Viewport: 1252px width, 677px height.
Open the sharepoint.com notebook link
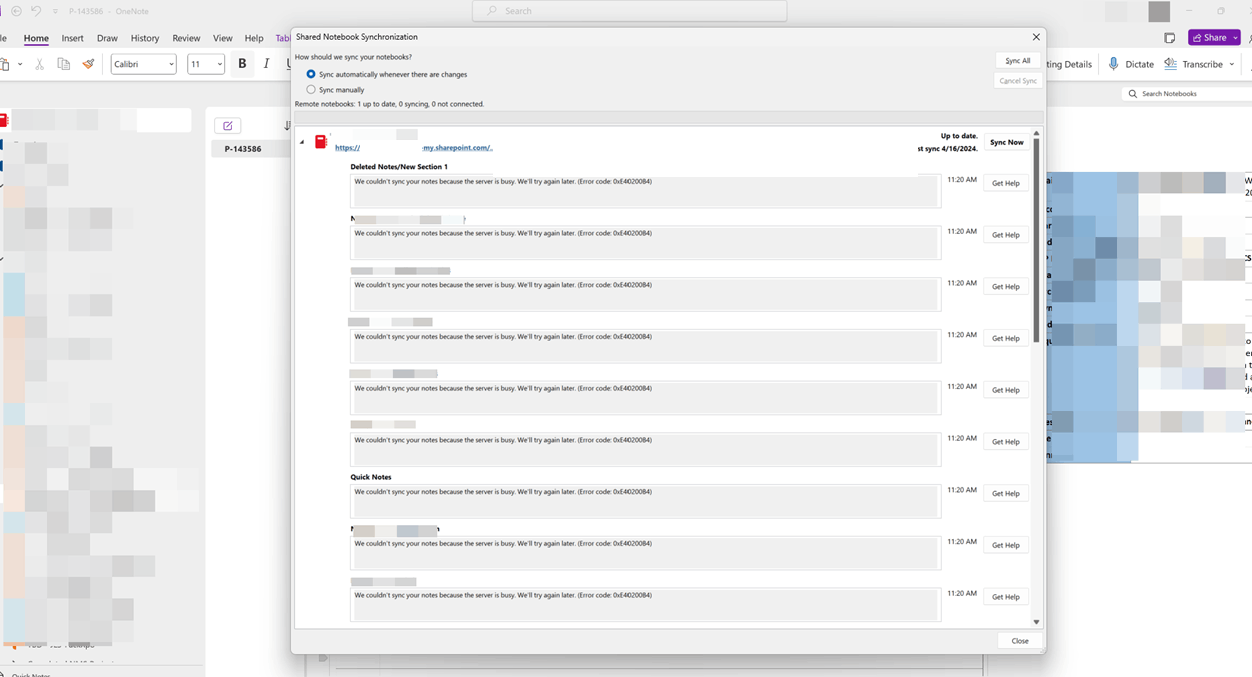[x=414, y=148]
